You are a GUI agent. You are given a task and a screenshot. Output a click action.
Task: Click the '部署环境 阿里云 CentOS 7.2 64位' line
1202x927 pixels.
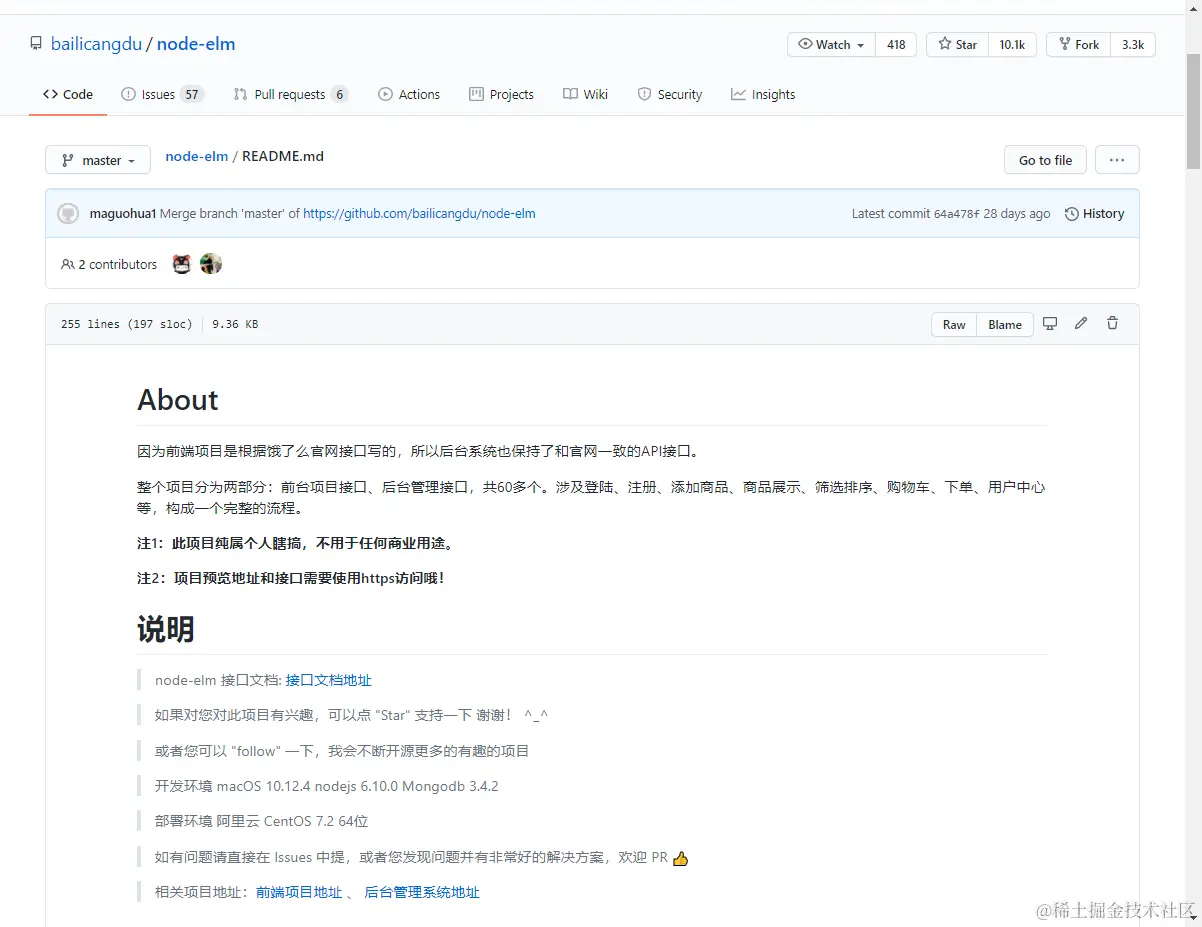tap(262, 821)
